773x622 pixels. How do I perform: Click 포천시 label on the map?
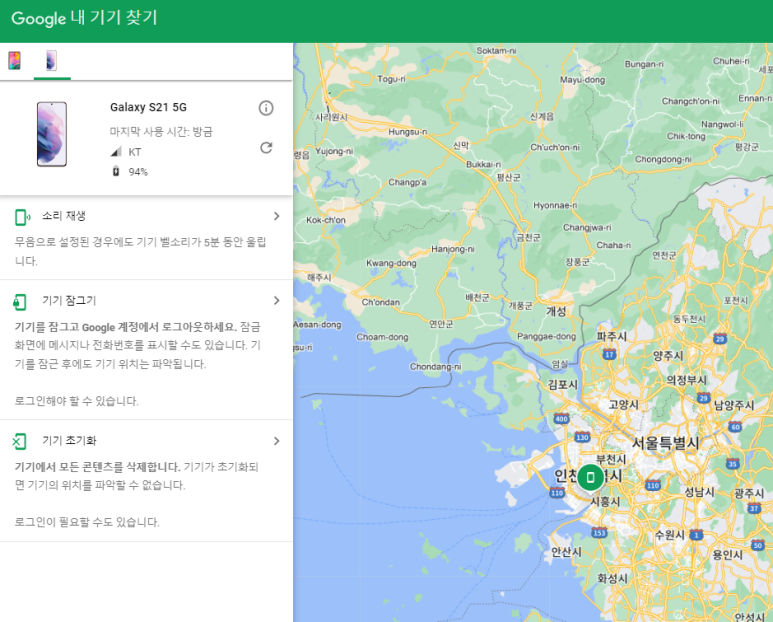[736, 301]
